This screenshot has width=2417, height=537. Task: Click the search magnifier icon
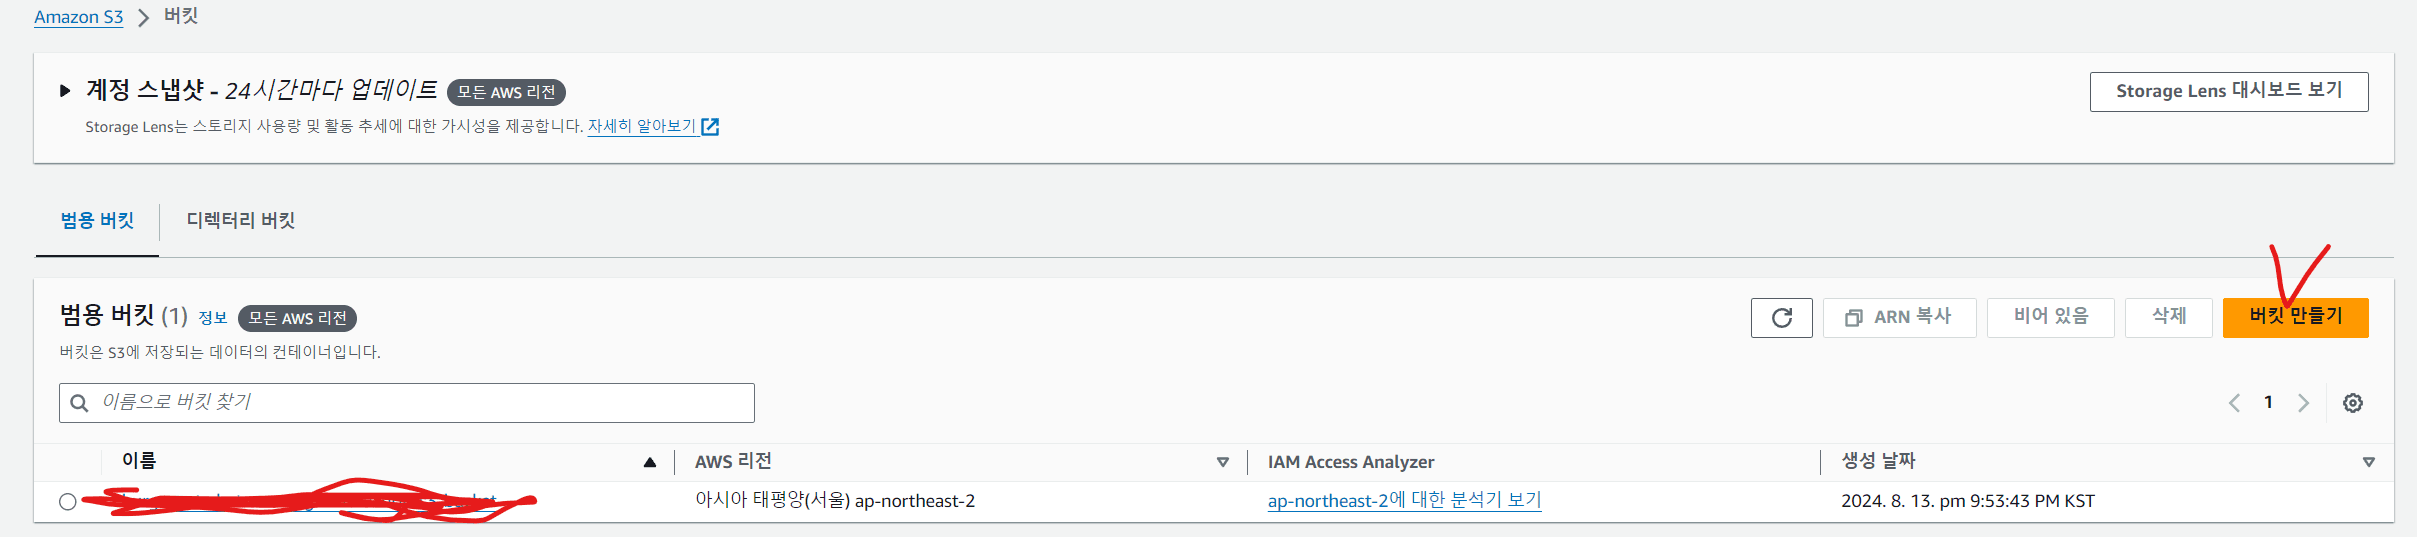click(80, 403)
